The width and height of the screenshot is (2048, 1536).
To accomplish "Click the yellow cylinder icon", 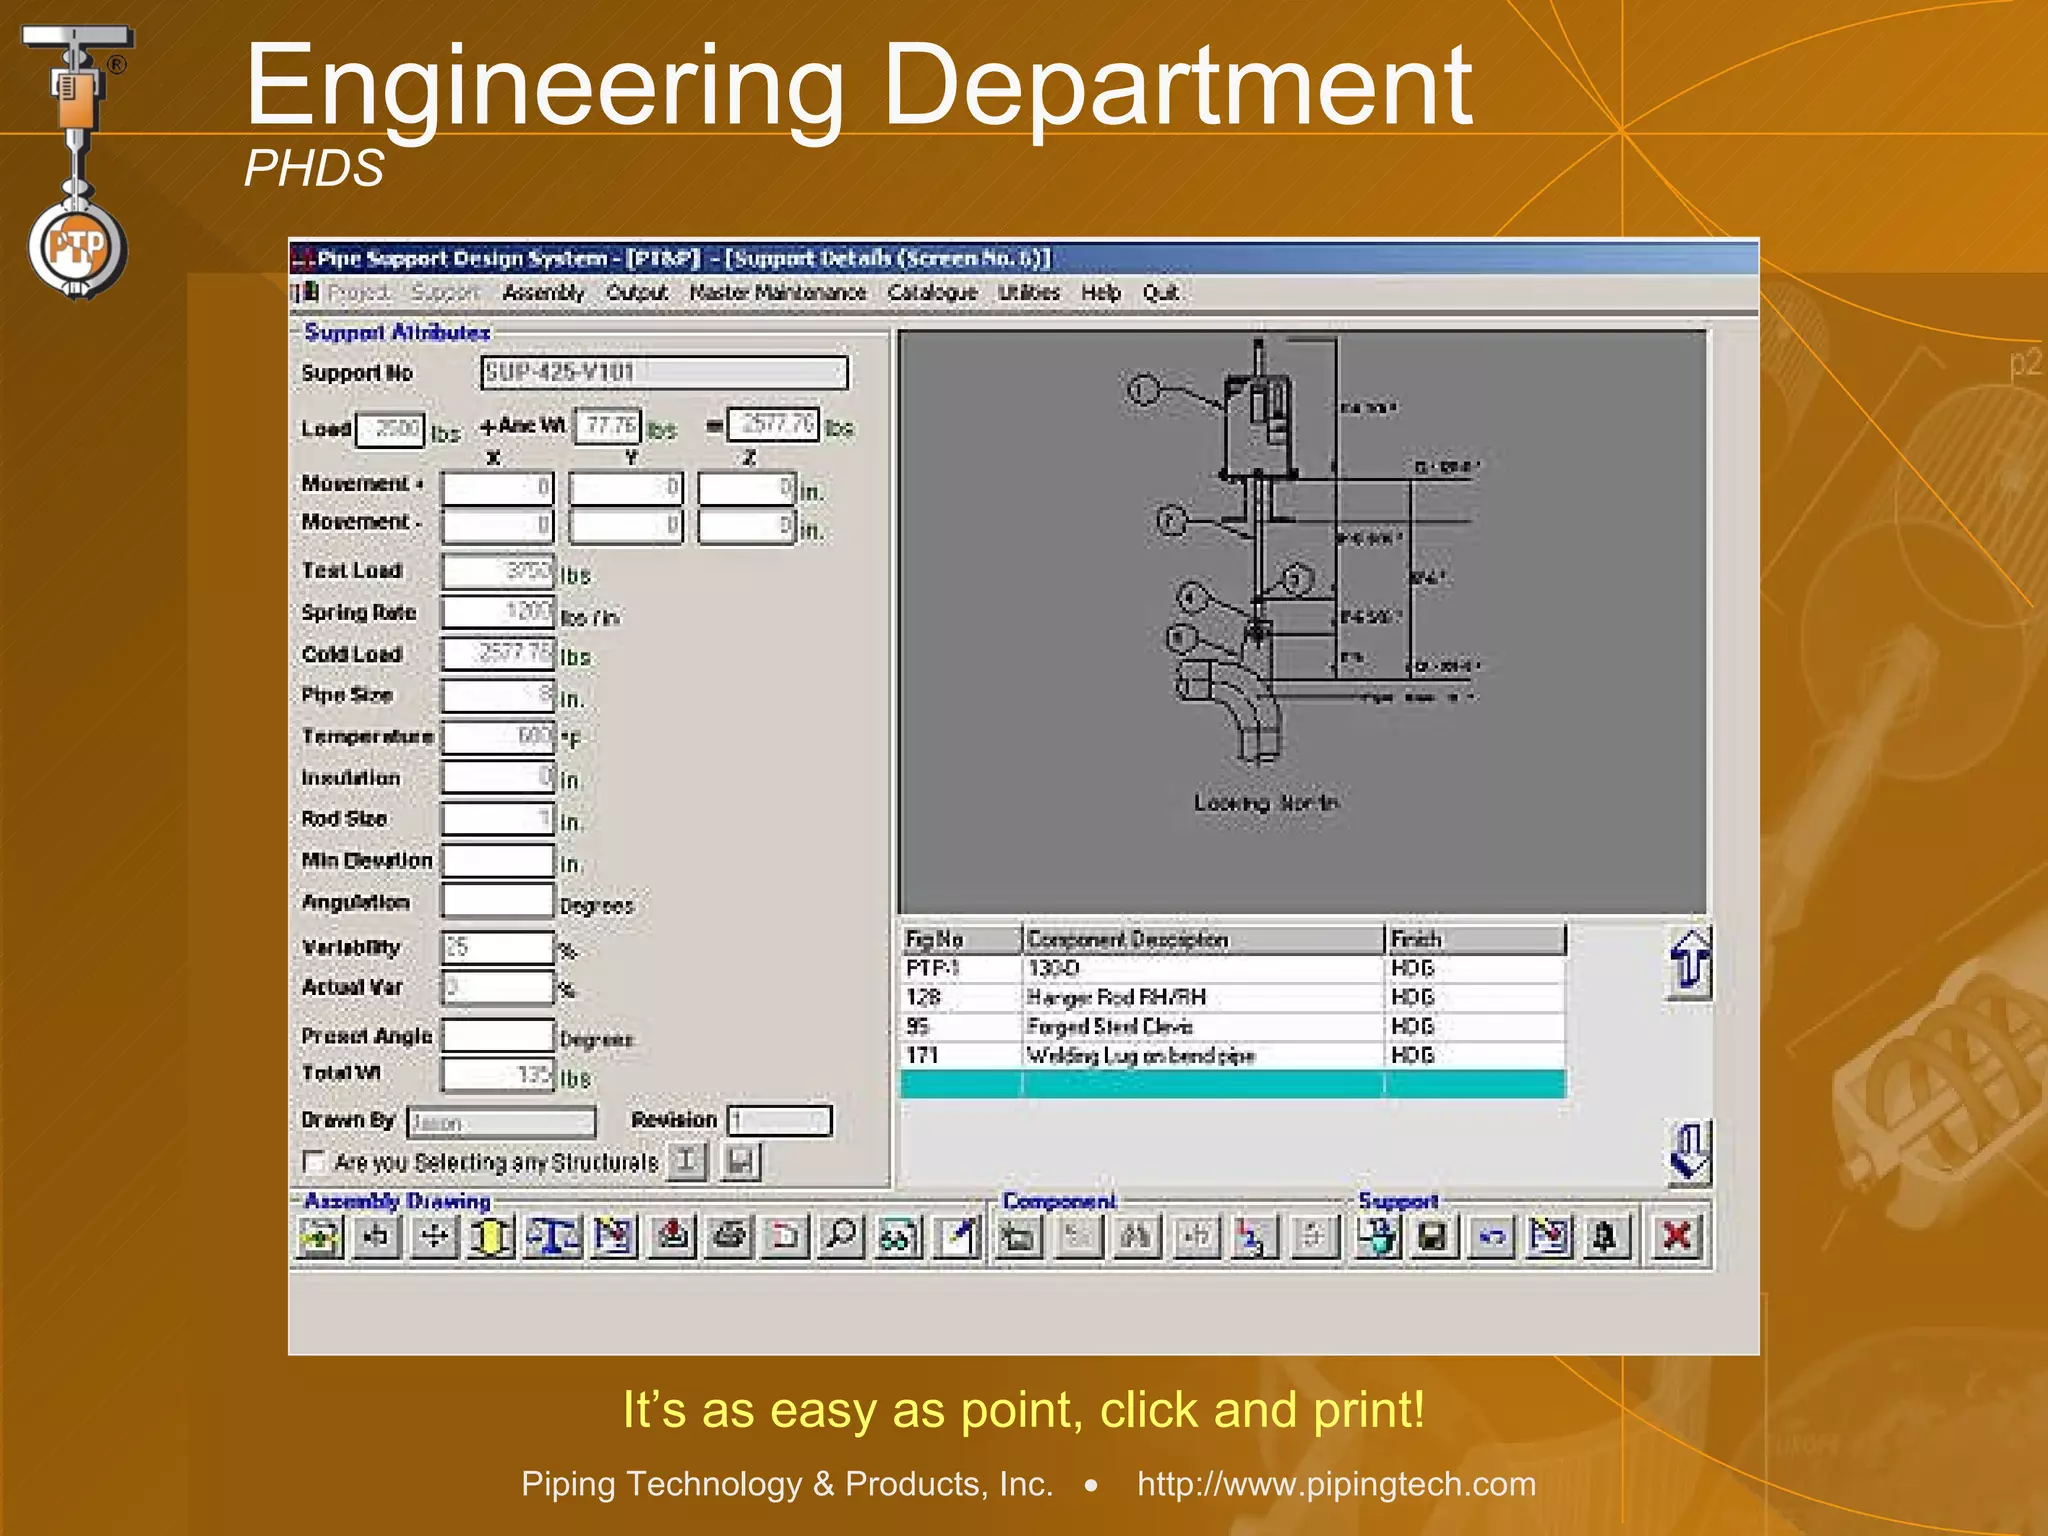I will pyautogui.click(x=491, y=1237).
